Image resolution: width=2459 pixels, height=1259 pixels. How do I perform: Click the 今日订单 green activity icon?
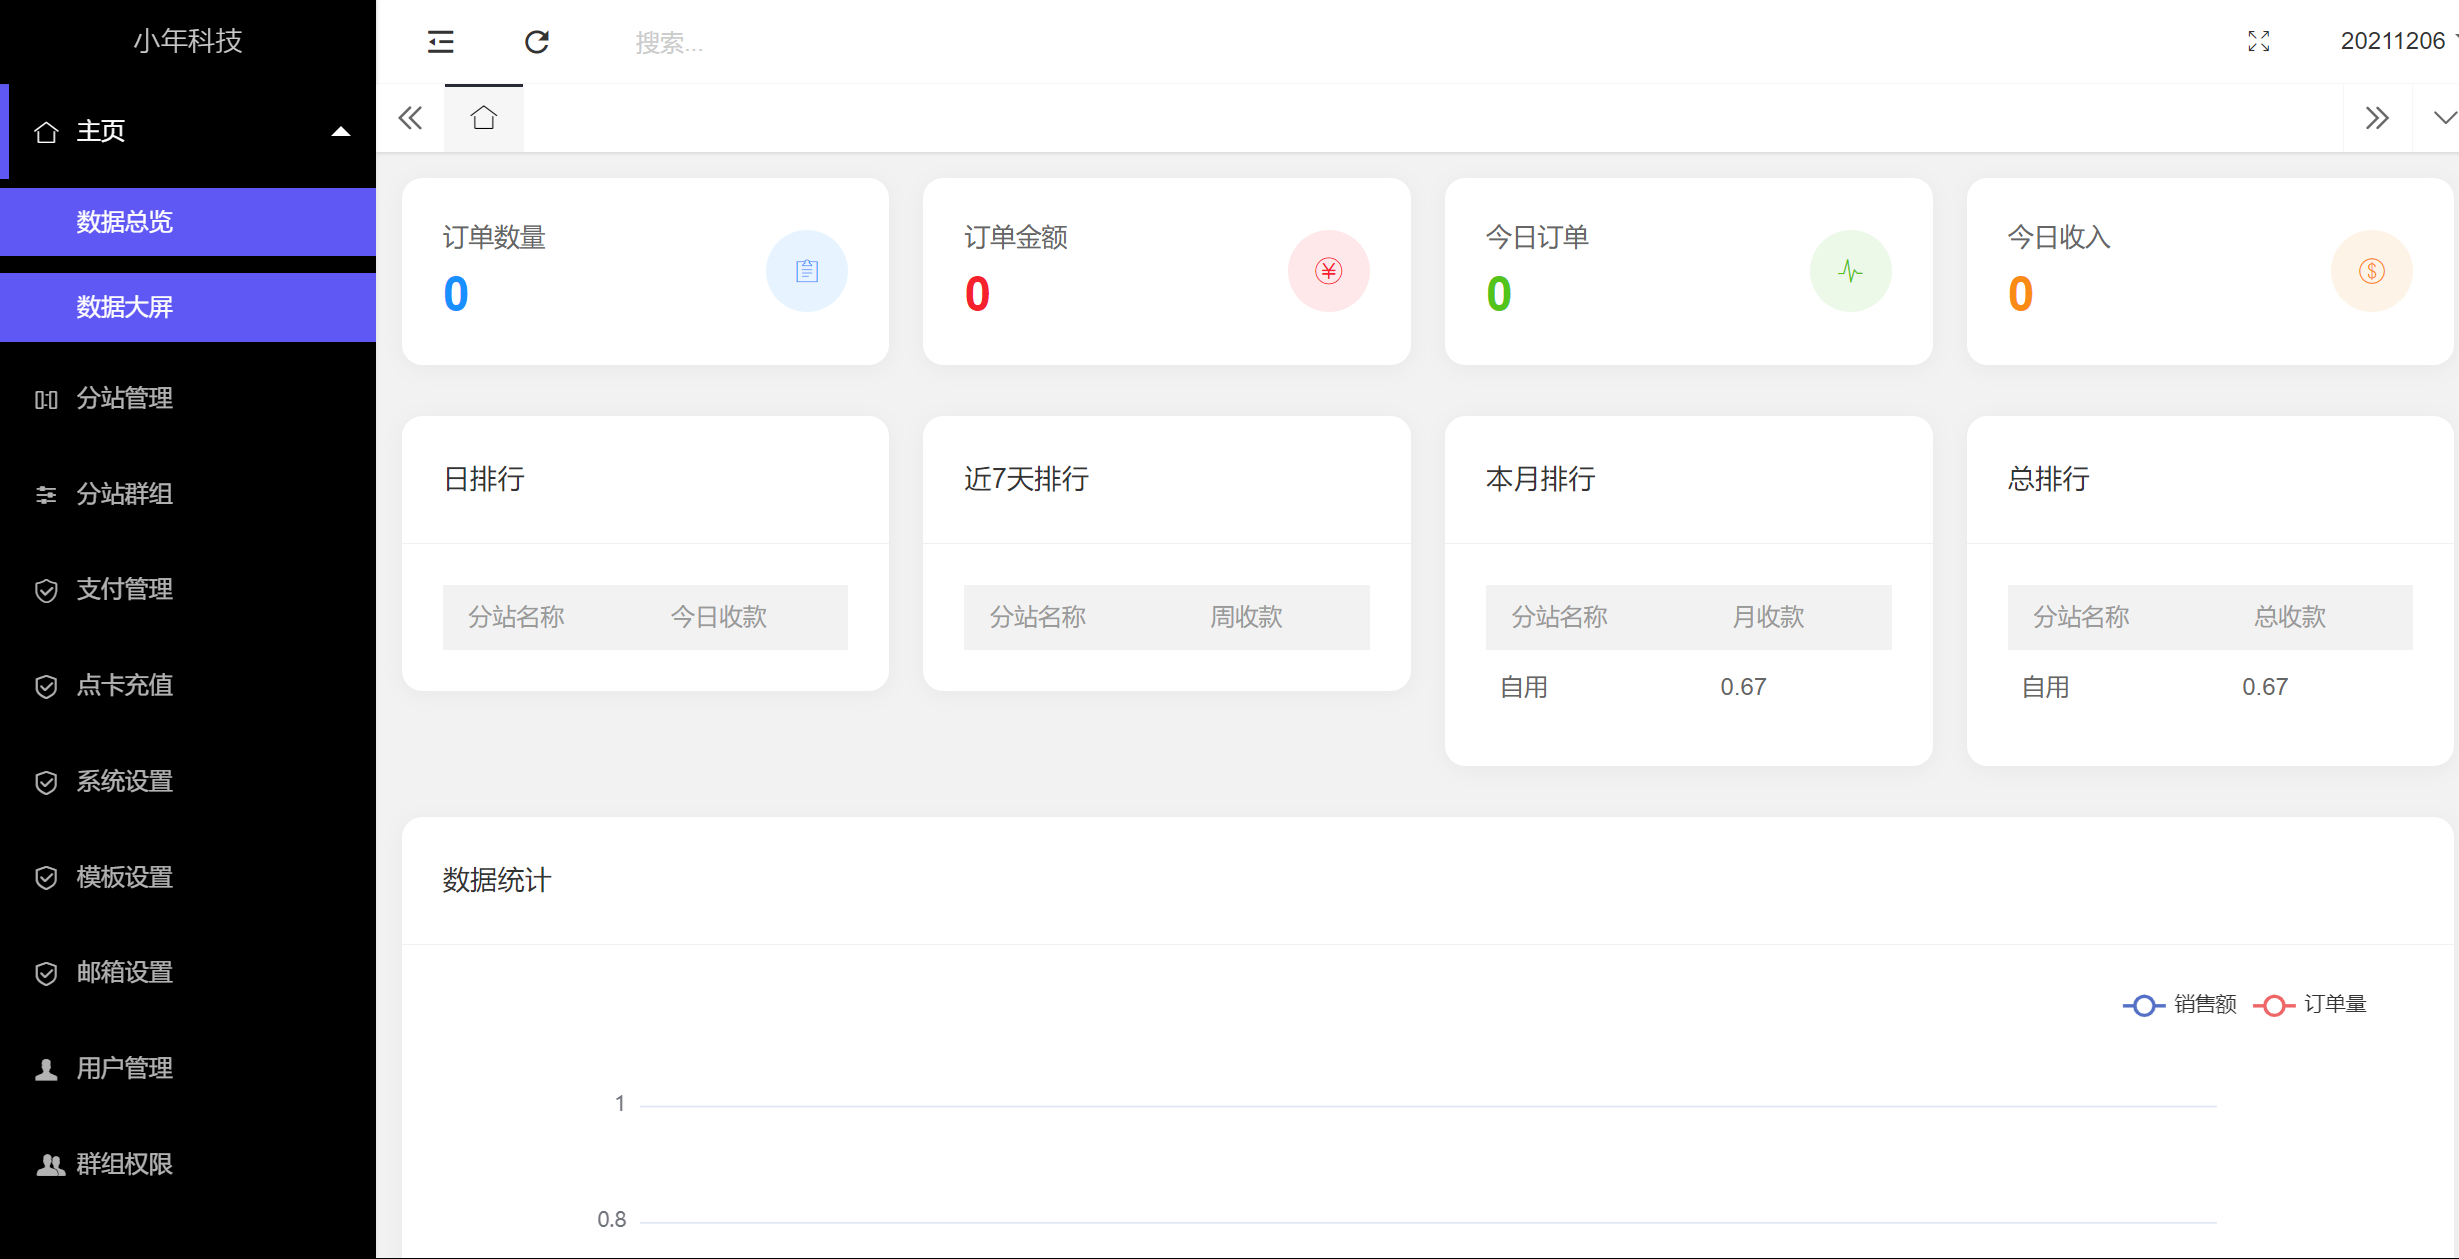tap(1851, 271)
